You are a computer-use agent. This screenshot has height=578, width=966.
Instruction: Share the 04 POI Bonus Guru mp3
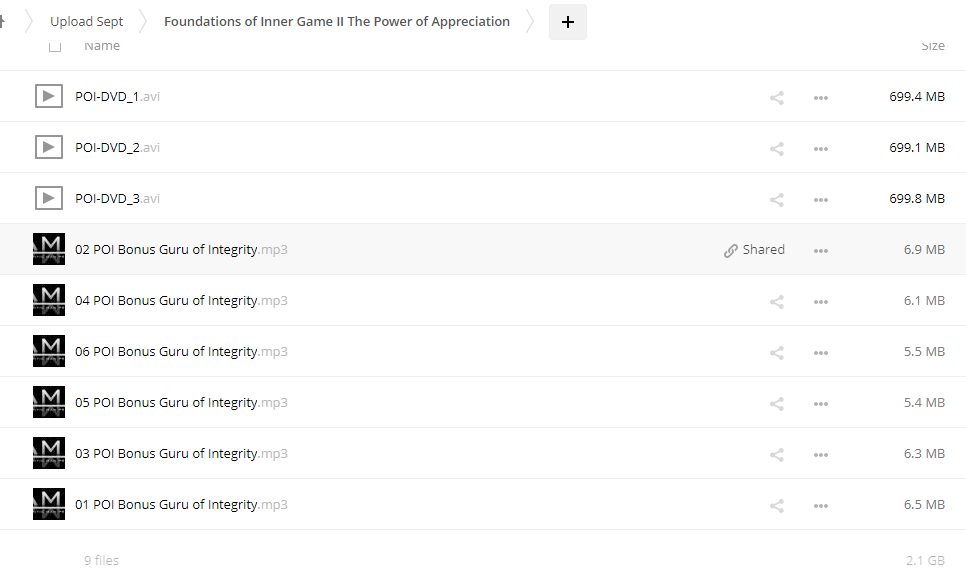776,301
